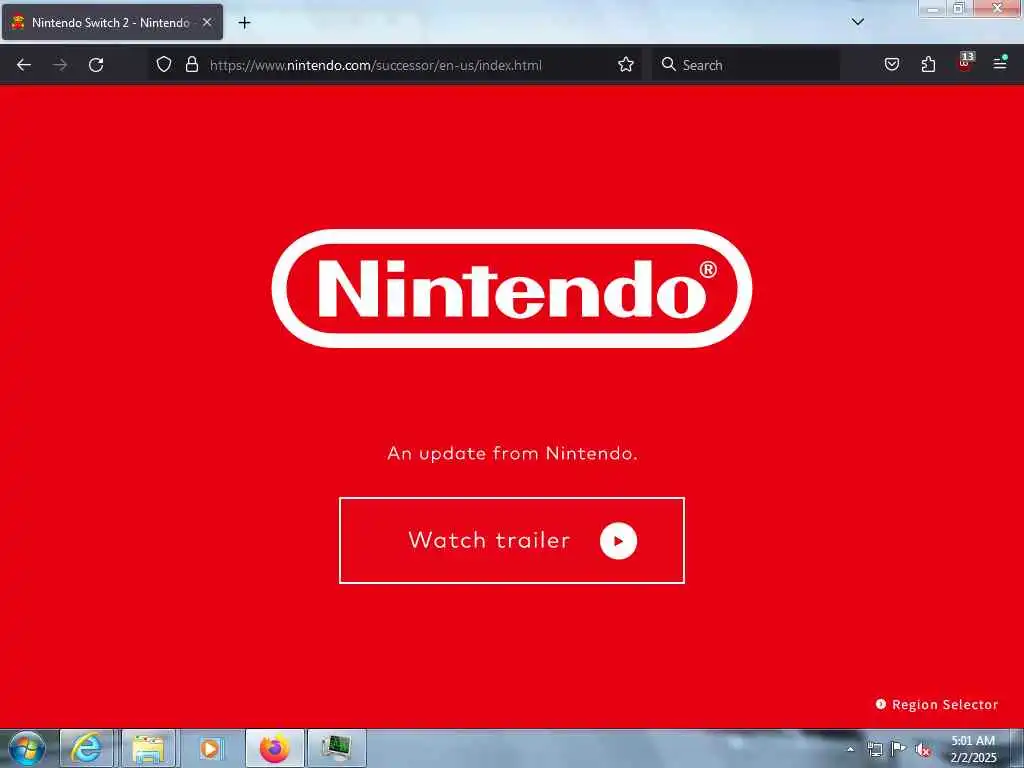
Task: Open Action Center flag tray icon
Action: [x=899, y=748]
